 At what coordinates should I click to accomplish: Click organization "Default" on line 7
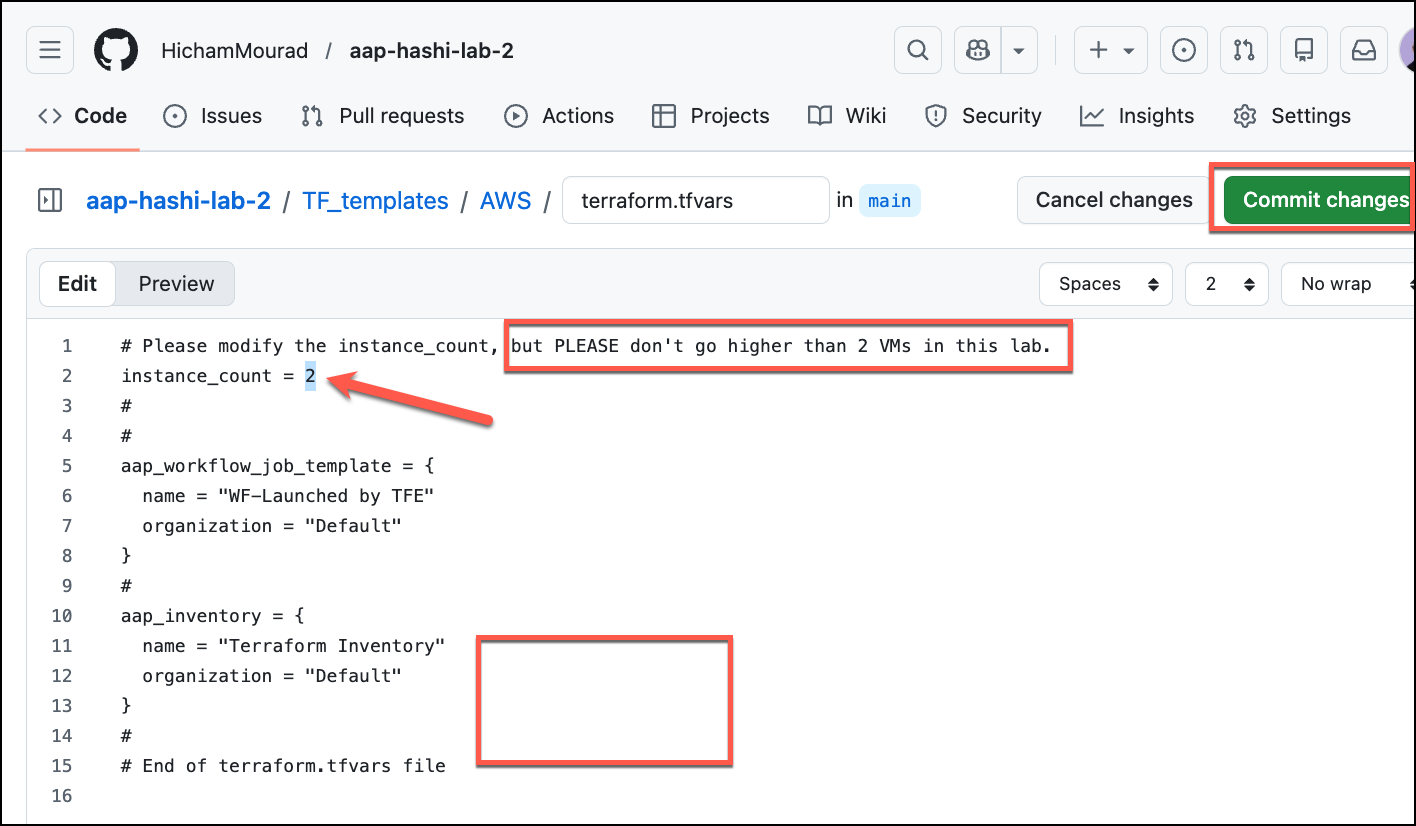[272, 526]
